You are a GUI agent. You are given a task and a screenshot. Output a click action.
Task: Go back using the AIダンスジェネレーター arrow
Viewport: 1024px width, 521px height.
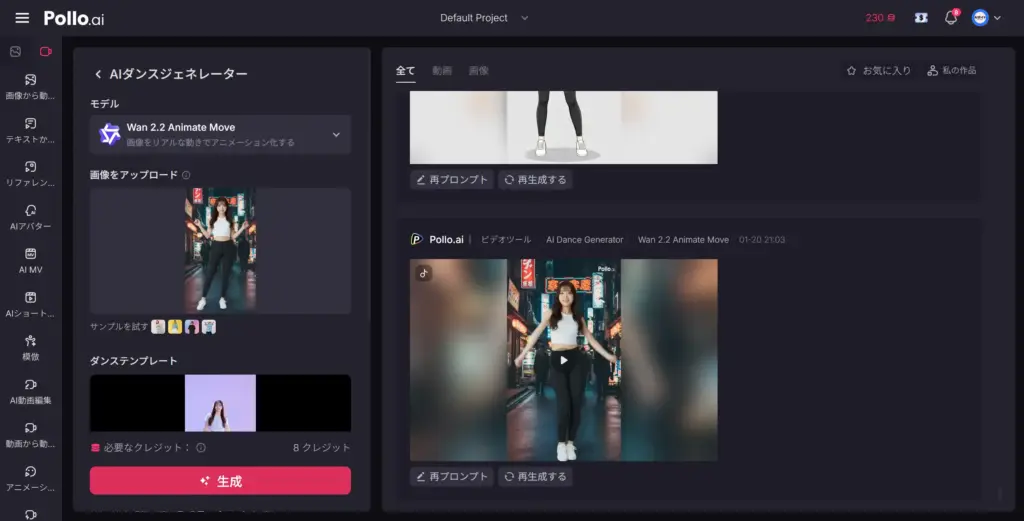[98, 74]
